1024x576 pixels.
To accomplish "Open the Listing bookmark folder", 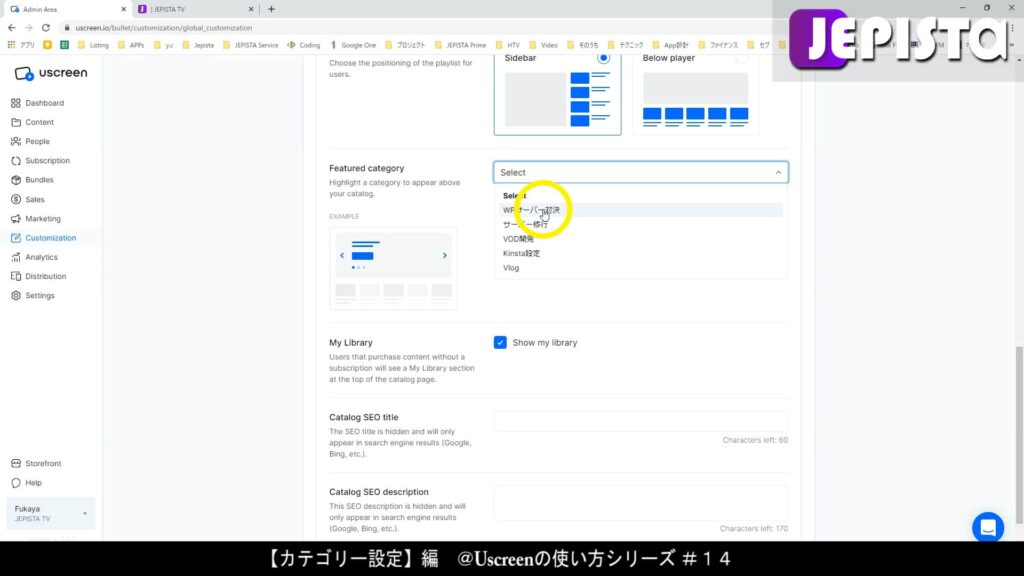I will click(x=93, y=45).
